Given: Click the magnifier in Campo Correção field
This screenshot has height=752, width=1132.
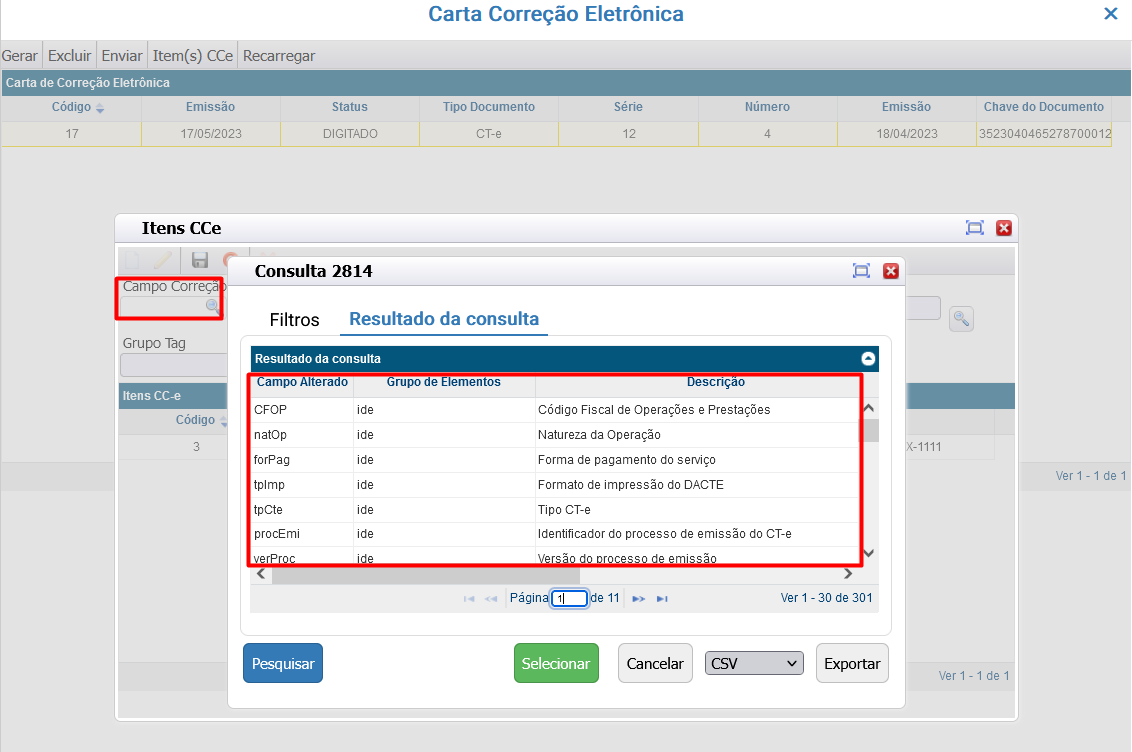Looking at the screenshot, I should coord(212,307).
